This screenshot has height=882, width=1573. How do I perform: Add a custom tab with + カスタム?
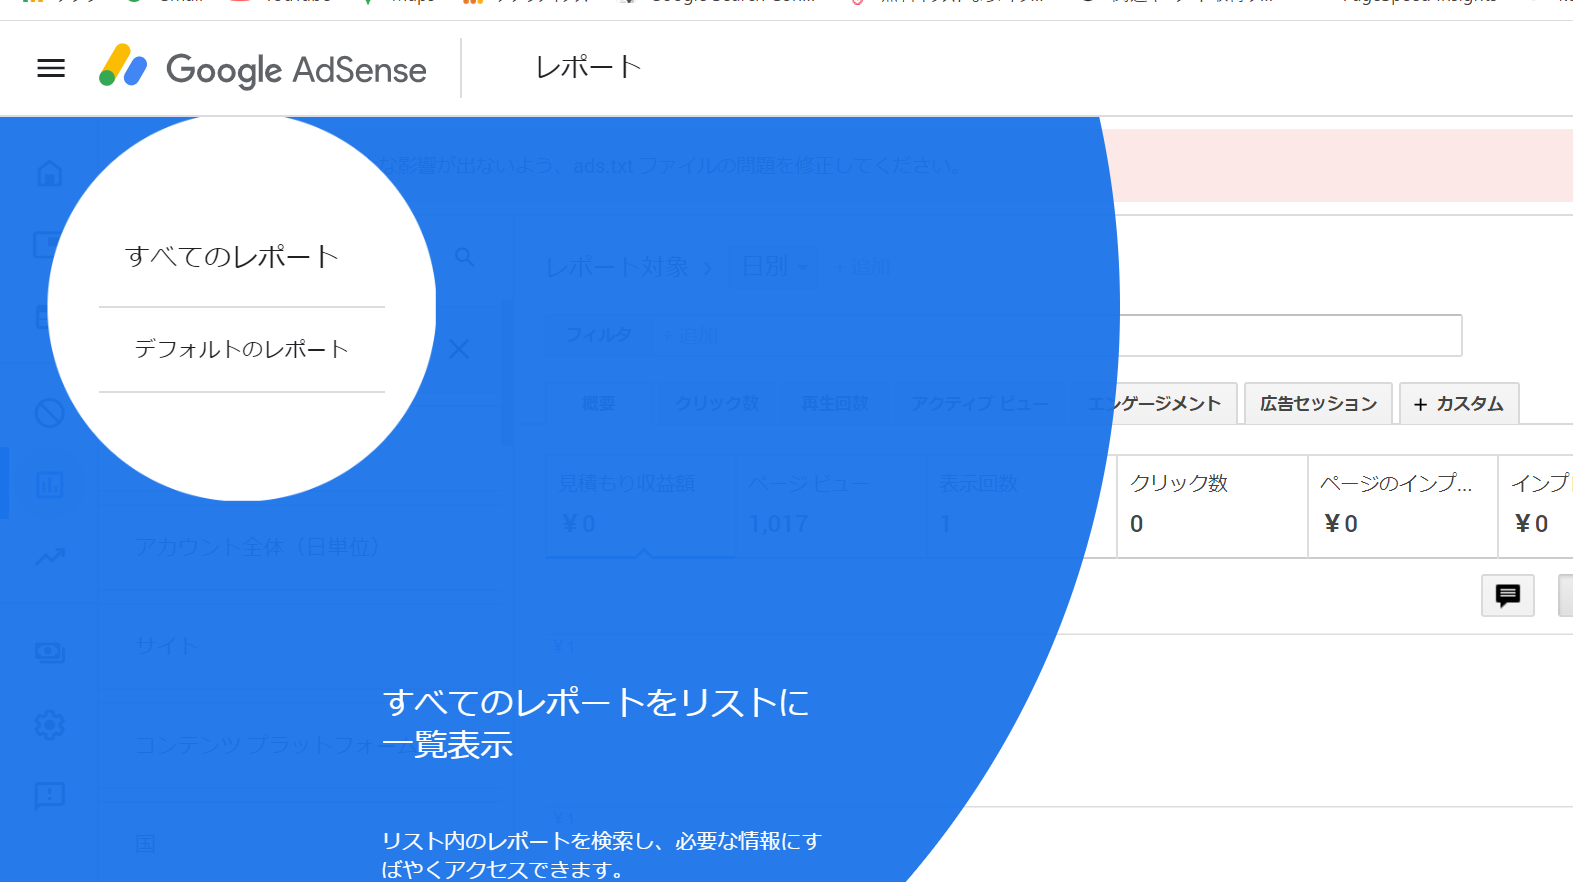tap(1459, 404)
